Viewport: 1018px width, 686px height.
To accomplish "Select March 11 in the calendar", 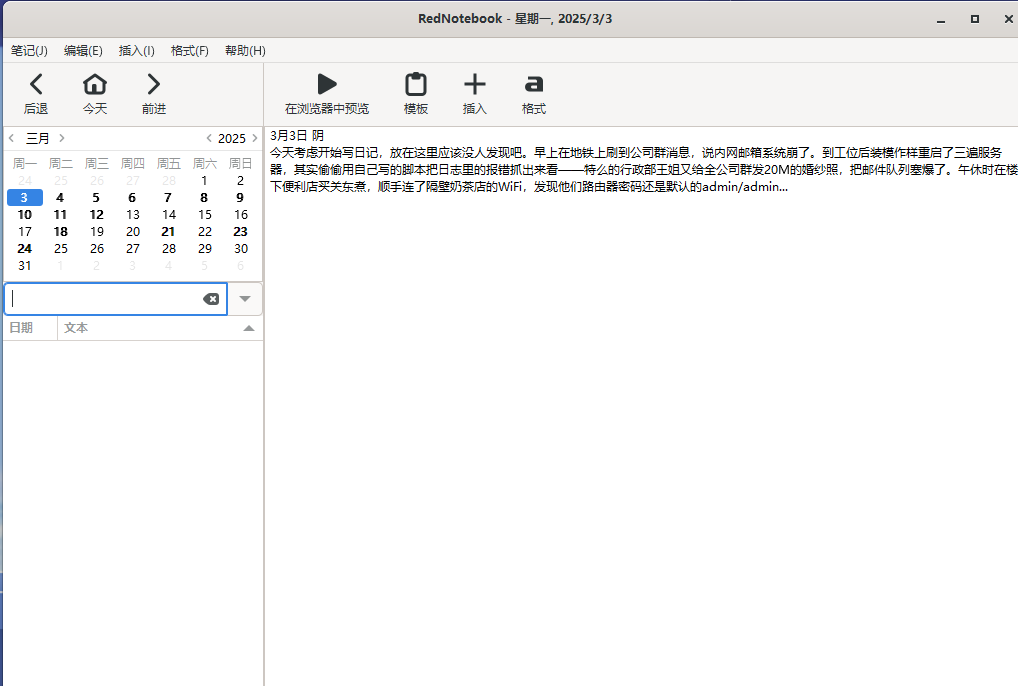I will 60,214.
